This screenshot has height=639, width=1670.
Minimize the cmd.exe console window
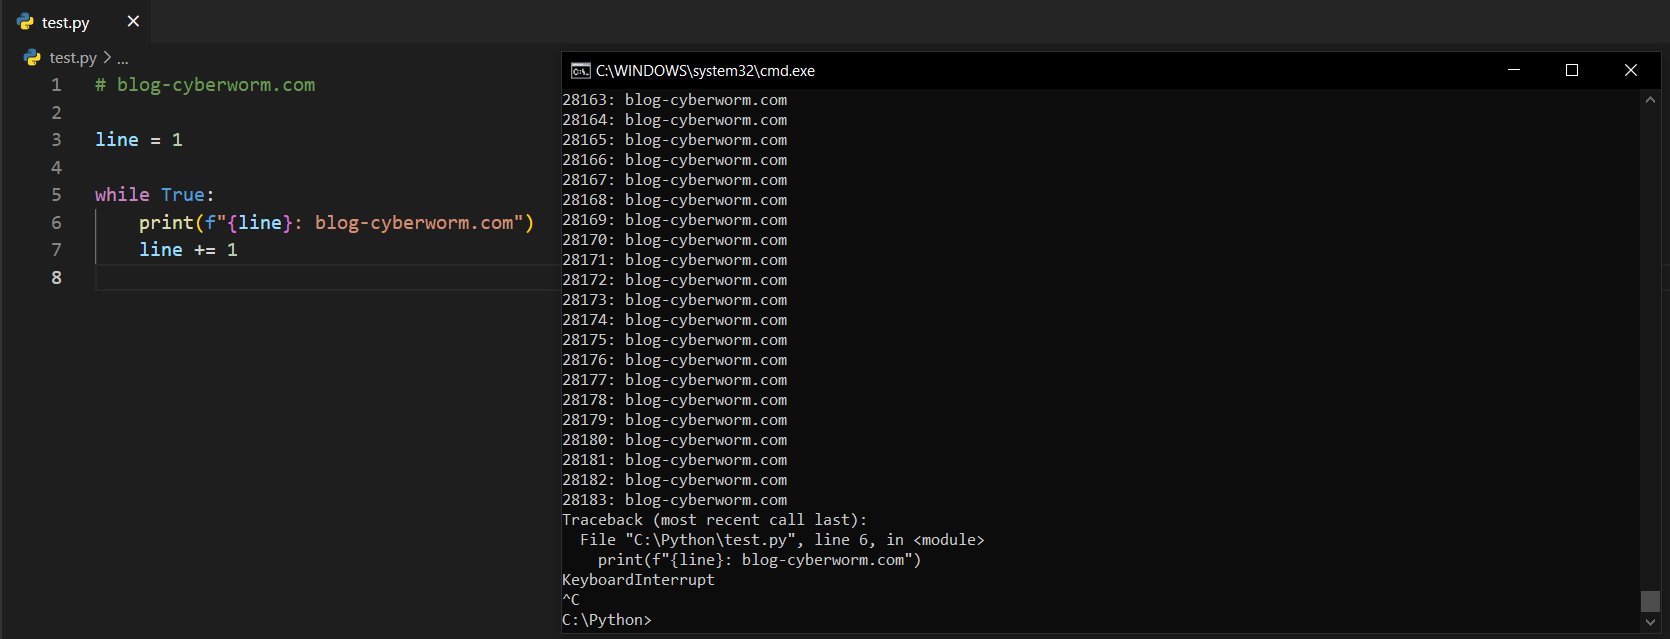[1513, 70]
